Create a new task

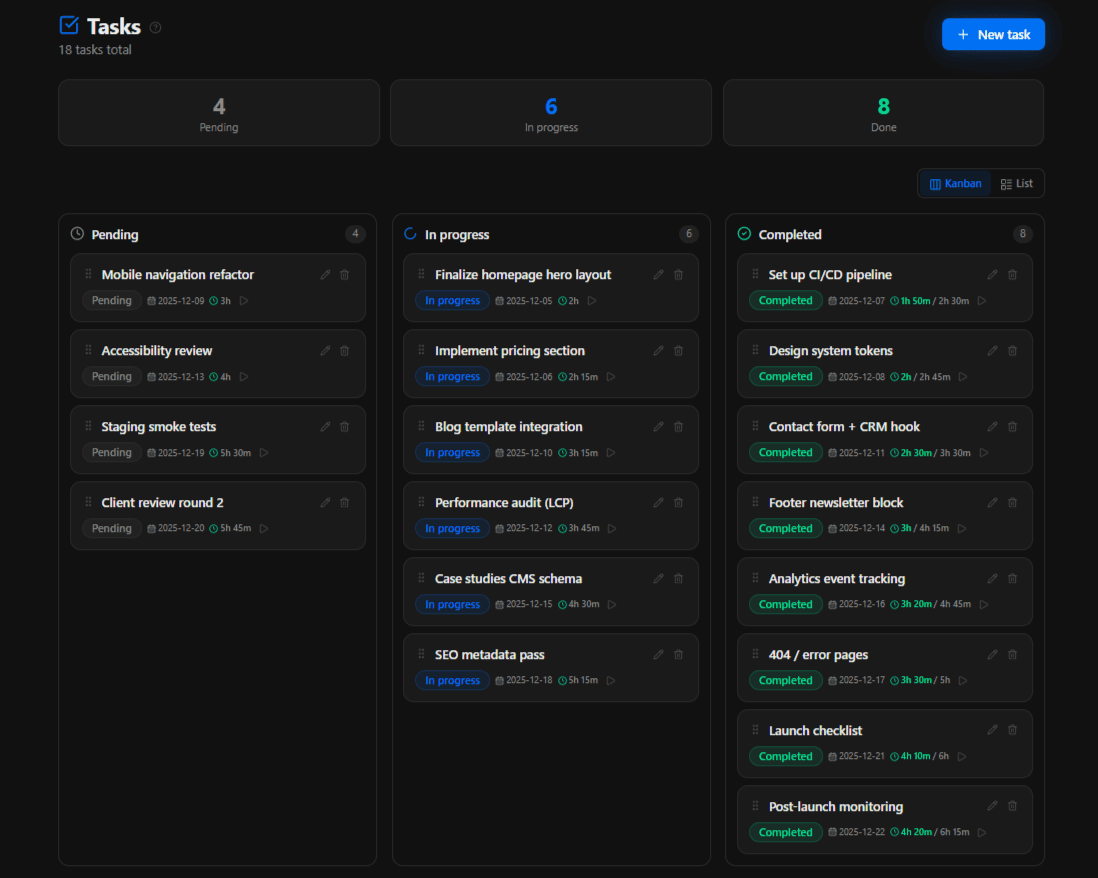(x=993, y=34)
